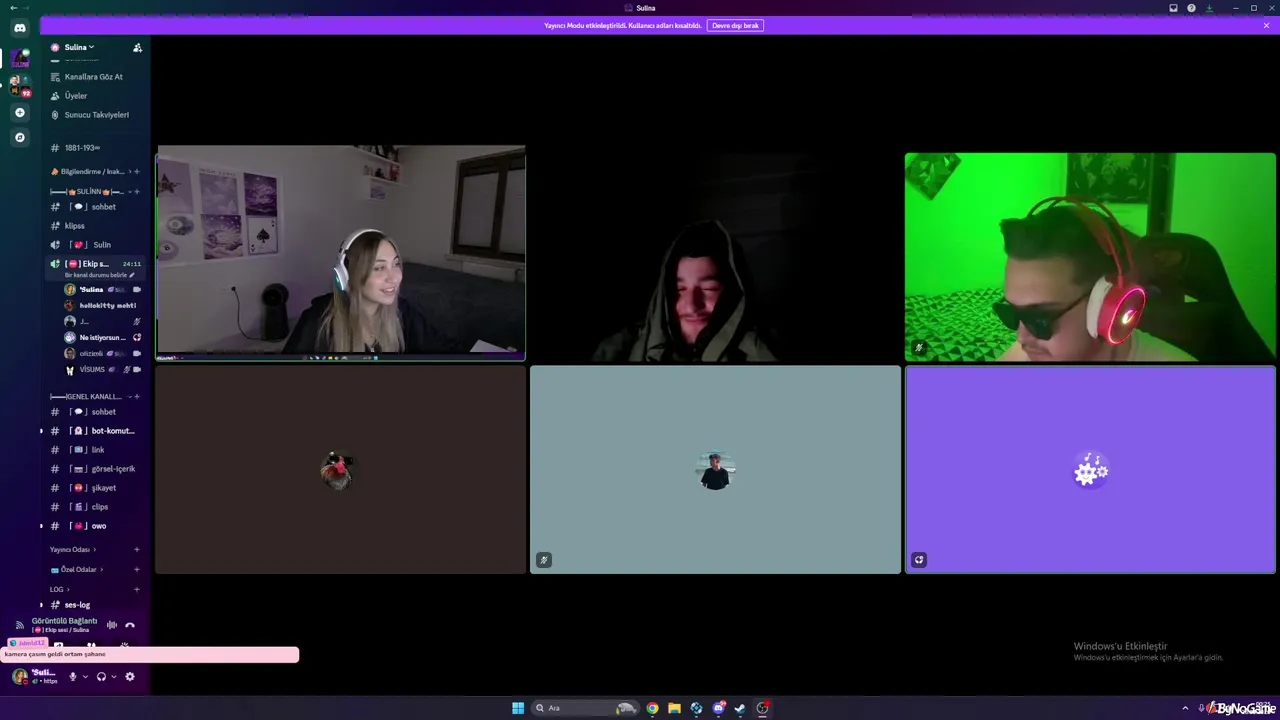Open the 1881-193∞ channel

[x=82, y=148]
